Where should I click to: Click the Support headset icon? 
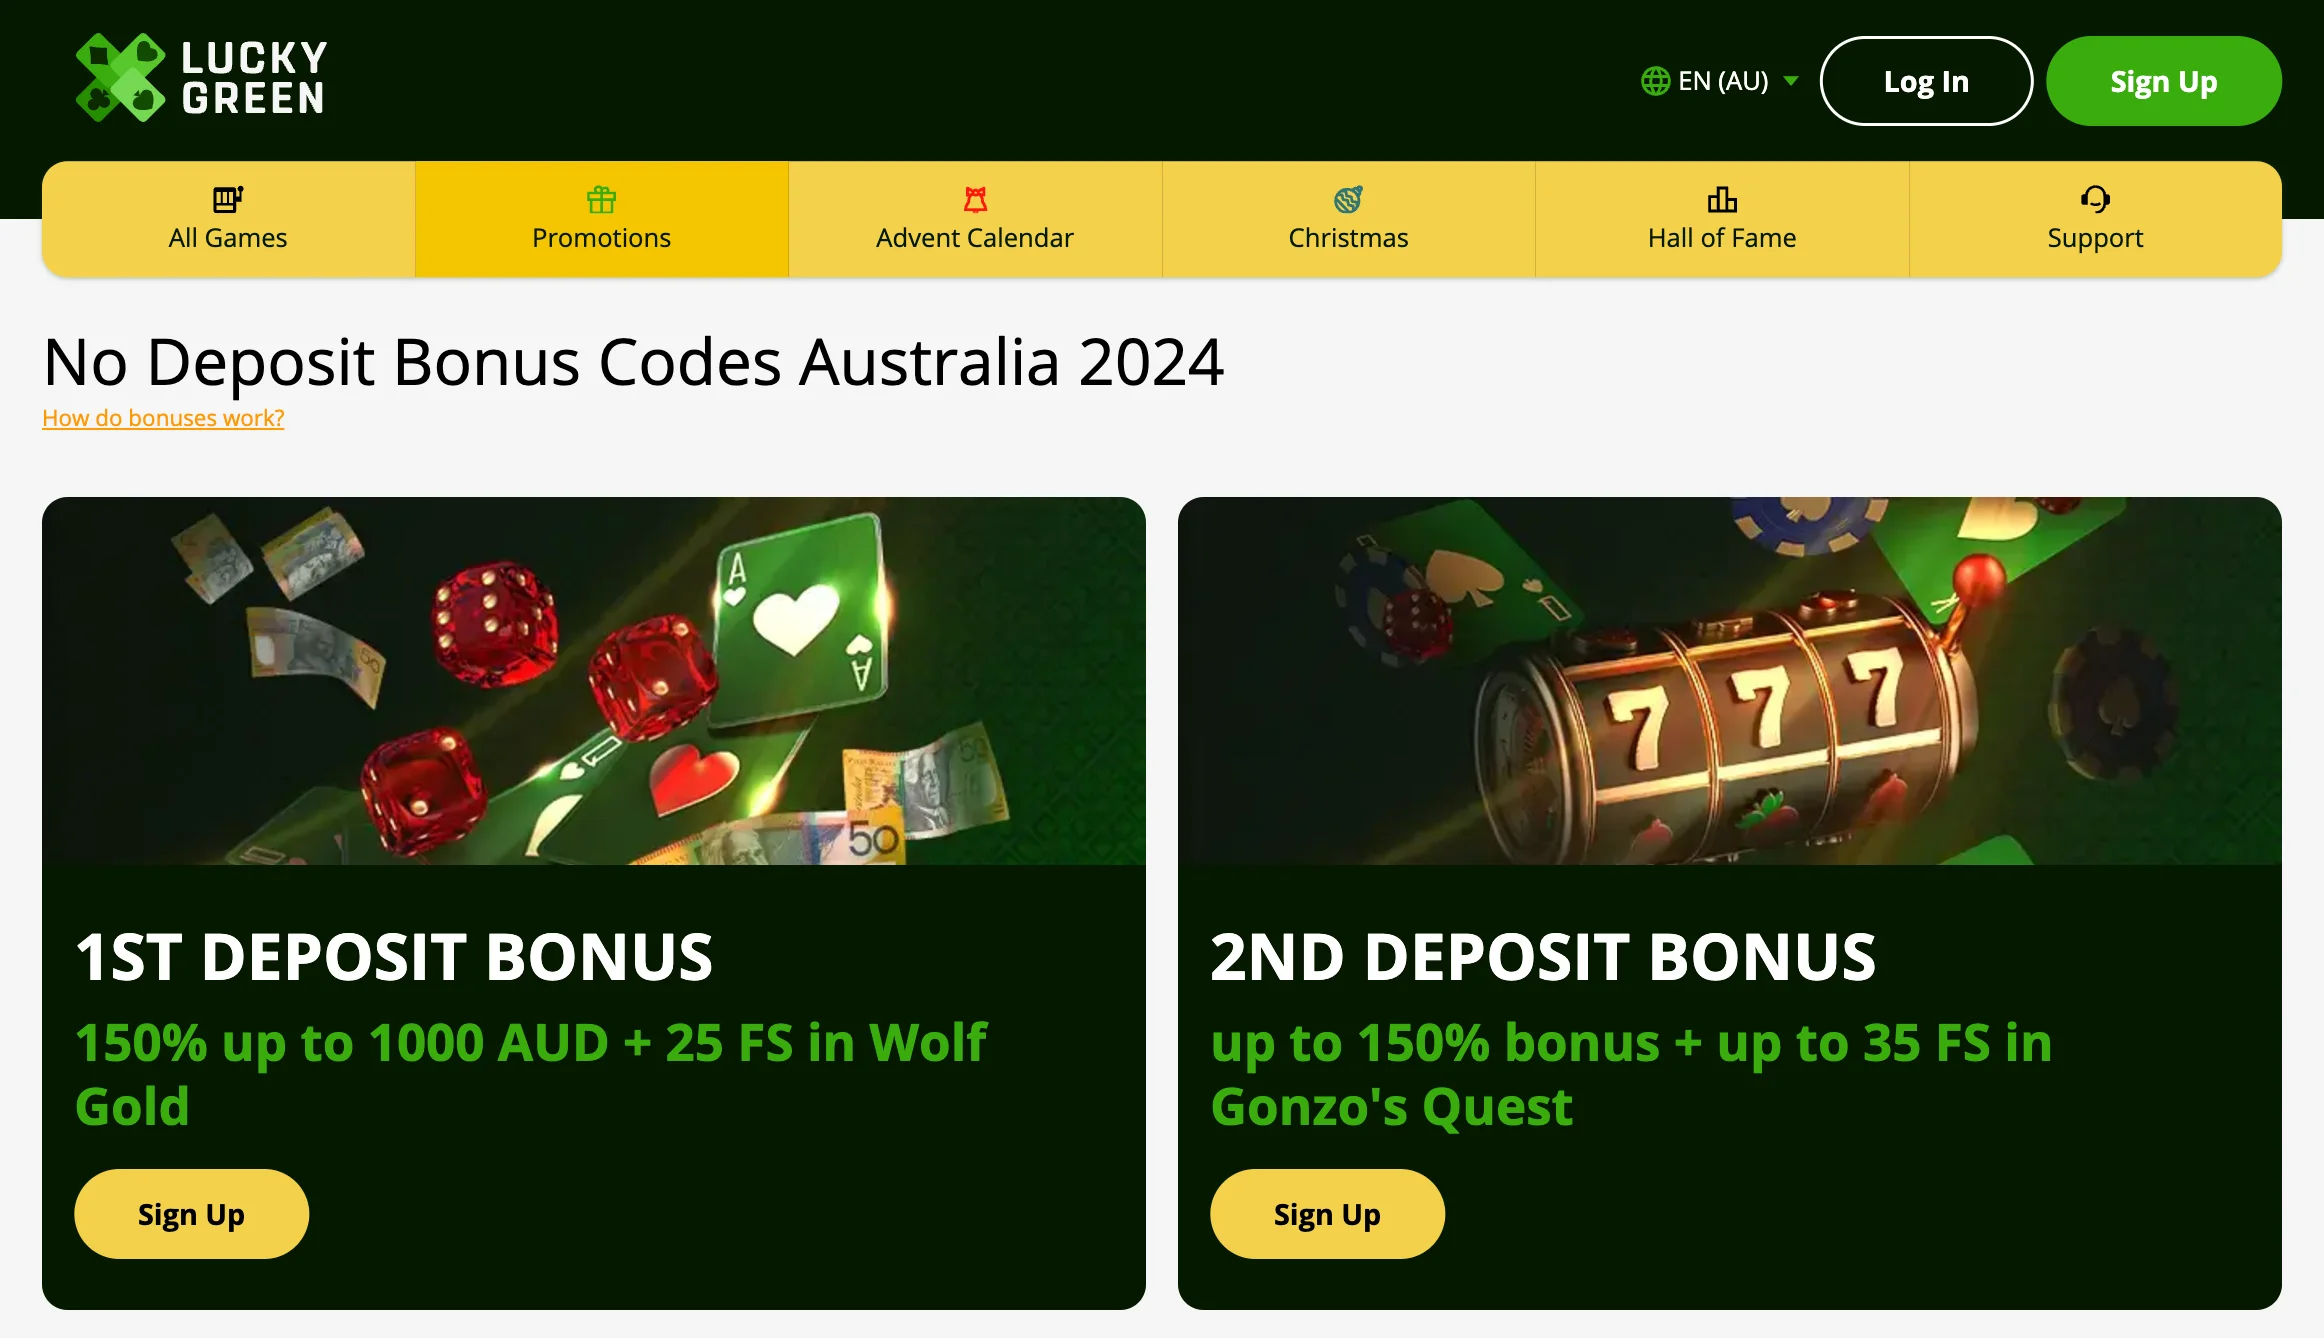click(x=2095, y=199)
